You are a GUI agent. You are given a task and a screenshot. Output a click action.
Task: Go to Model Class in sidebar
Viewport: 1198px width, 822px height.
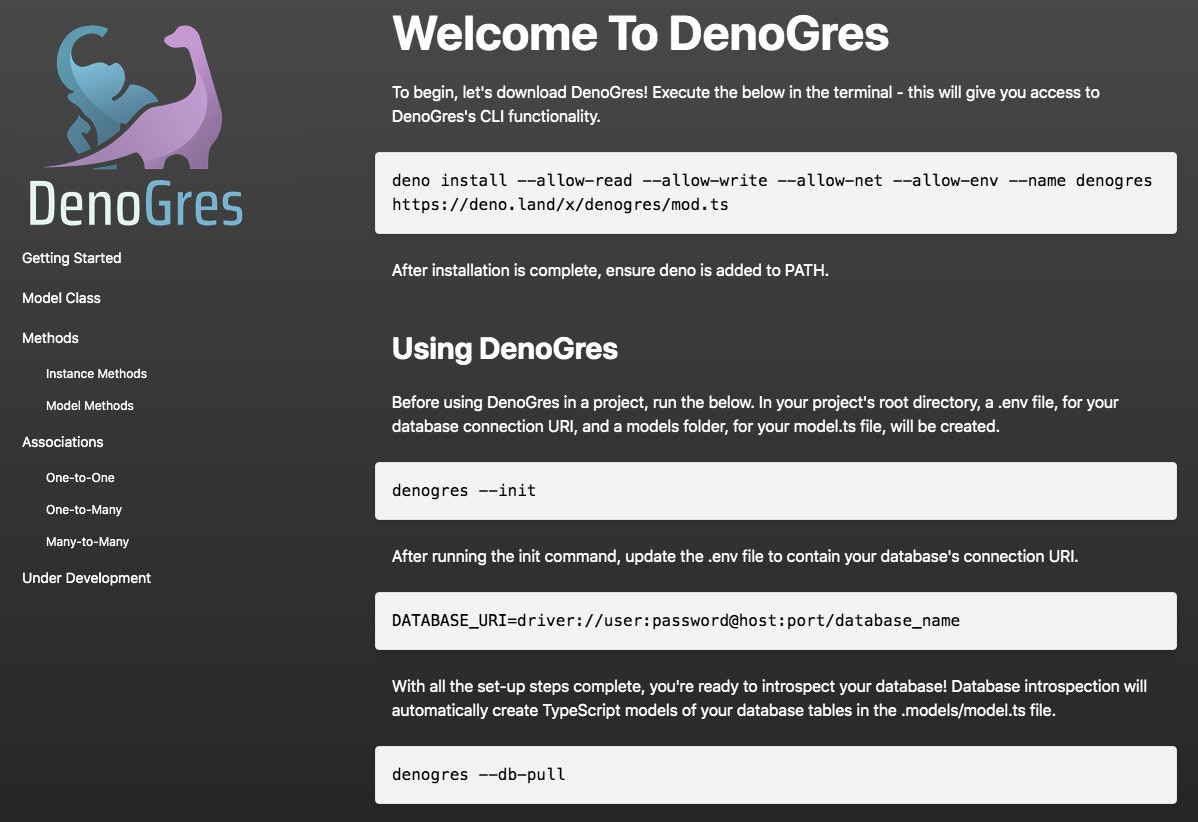coord(61,298)
